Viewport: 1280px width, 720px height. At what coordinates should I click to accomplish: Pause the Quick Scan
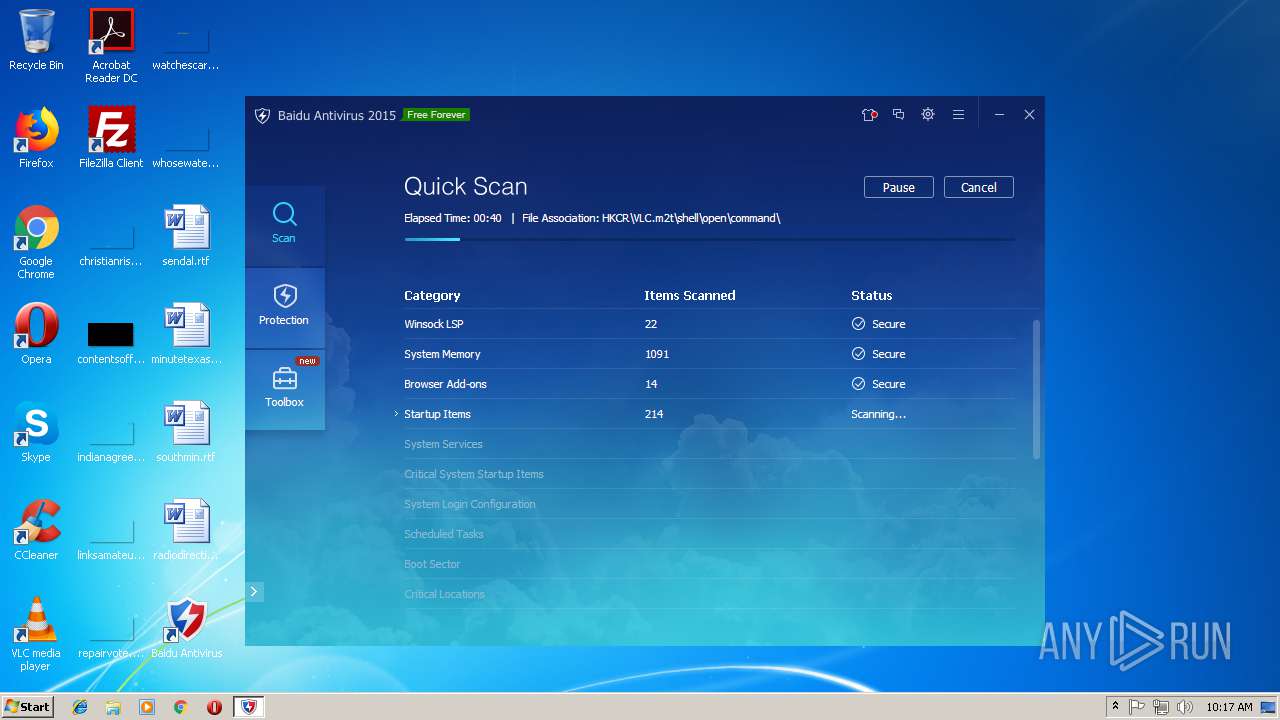898,187
